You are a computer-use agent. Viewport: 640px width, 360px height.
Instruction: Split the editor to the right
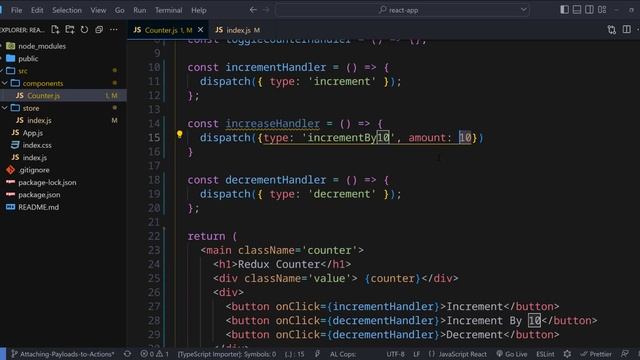point(627,29)
